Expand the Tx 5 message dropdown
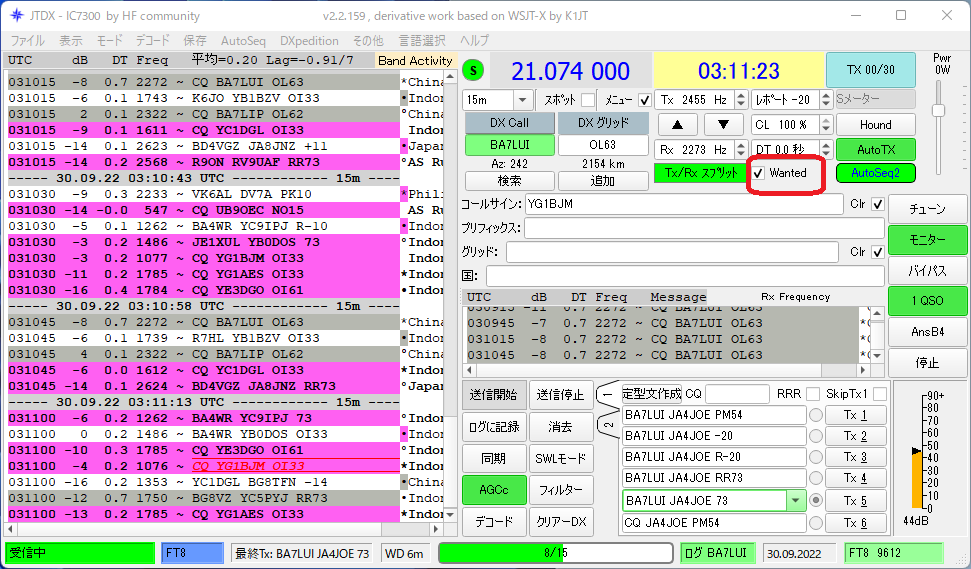Screen dimensions: 971x569 (796, 500)
